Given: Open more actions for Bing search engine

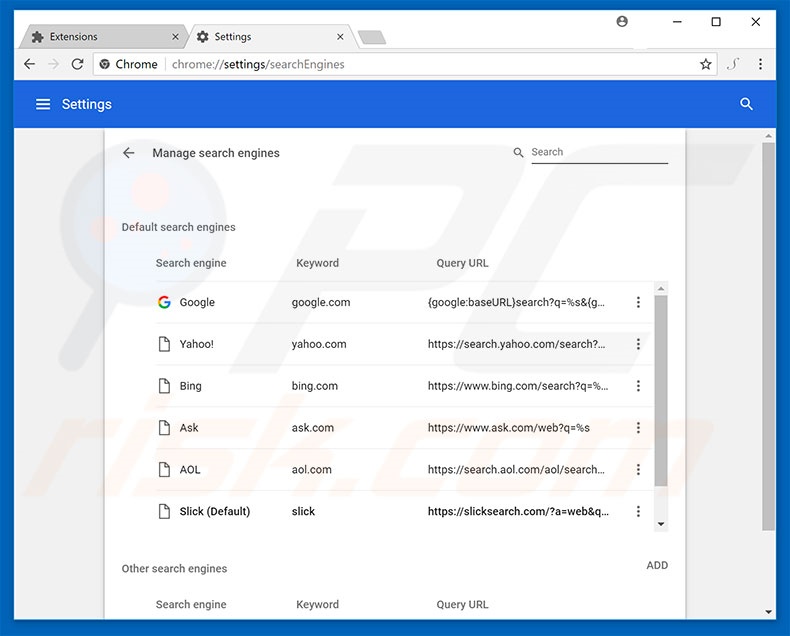Looking at the screenshot, I should 638,386.
